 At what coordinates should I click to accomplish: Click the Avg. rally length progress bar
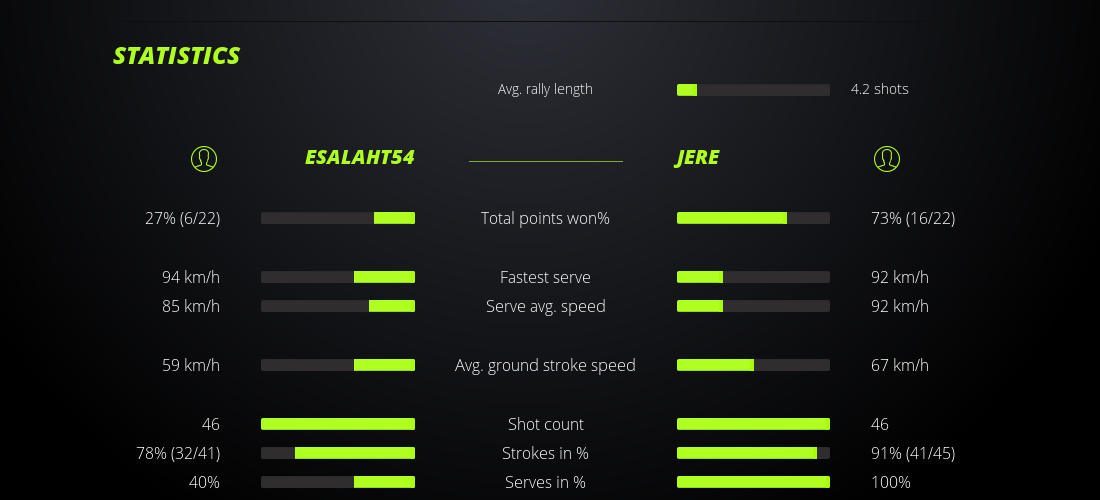753,90
